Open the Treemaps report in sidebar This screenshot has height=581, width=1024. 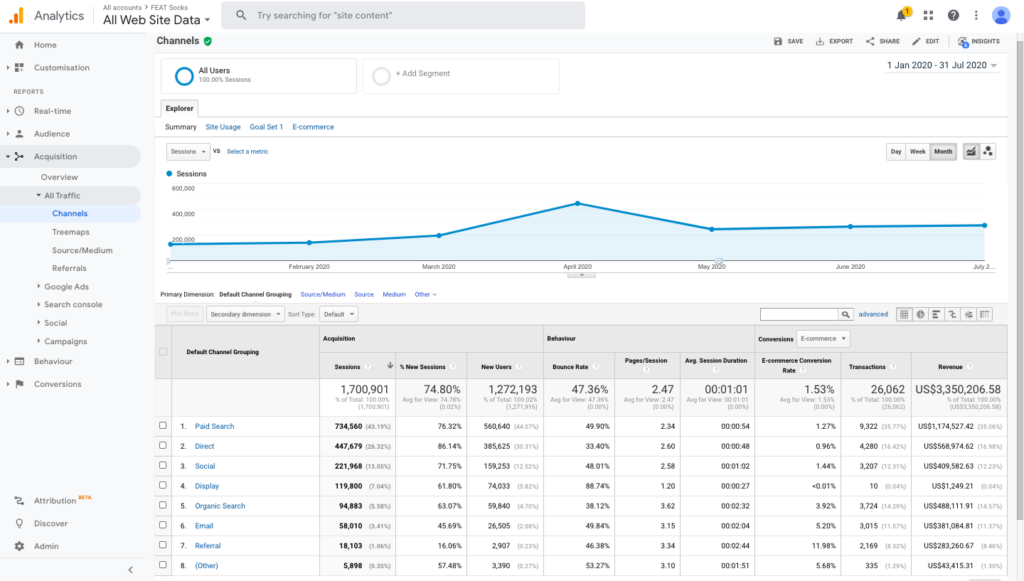tap(71, 232)
